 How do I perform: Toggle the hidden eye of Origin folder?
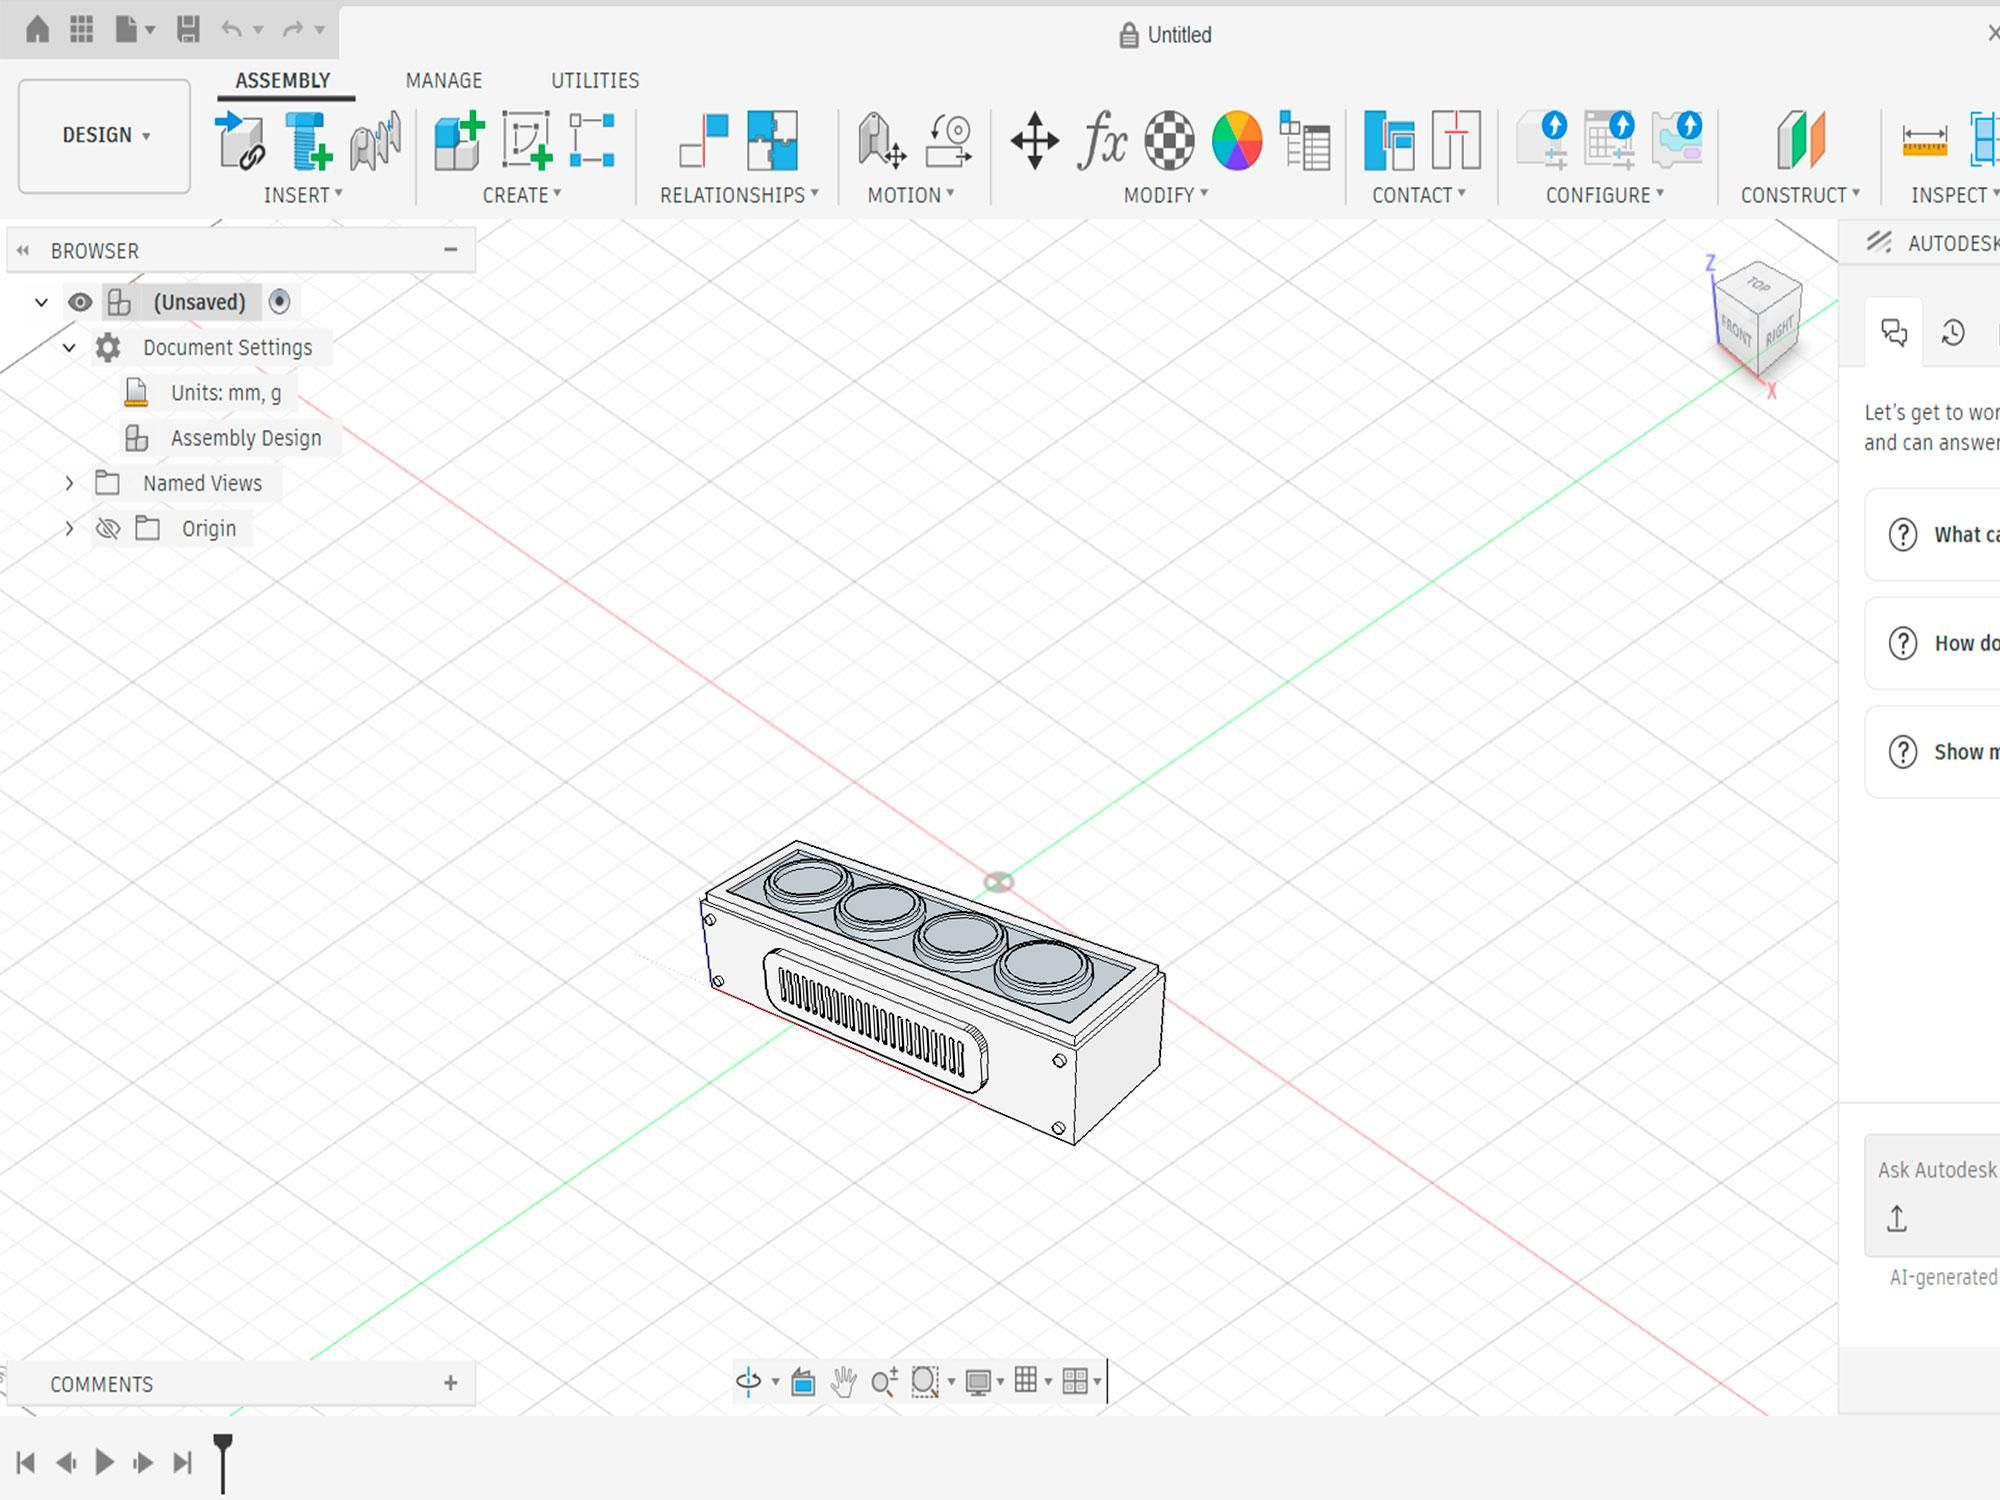coord(108,528)
